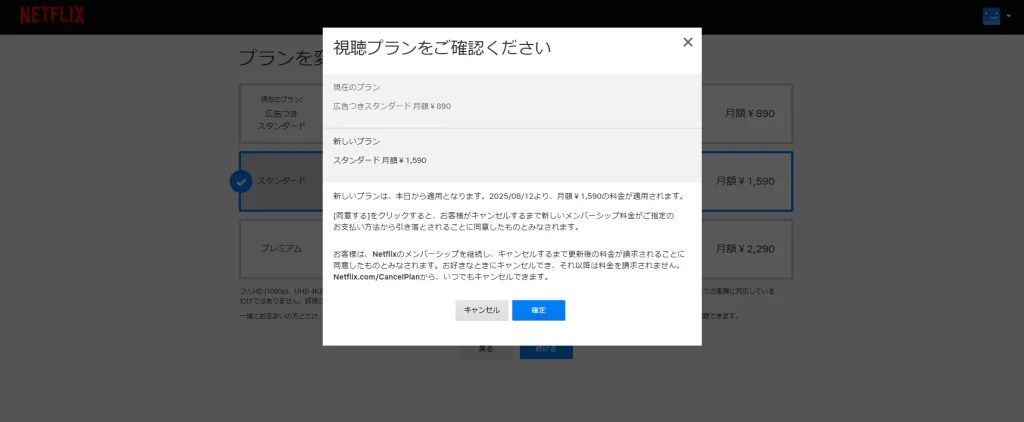
Task: Select the 広告つきスタンダード current plan card
Action: pyautogui.click(x=280, y=113)
